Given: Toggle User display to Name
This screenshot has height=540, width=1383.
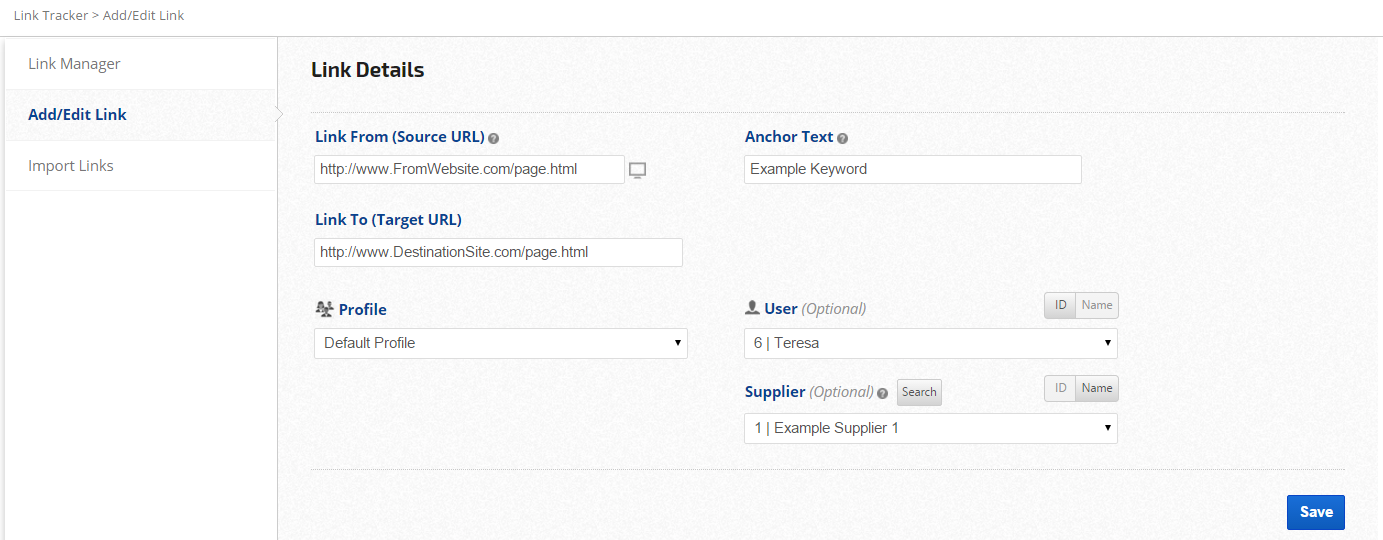Looking at the screenshot, I should [1097, 305].
